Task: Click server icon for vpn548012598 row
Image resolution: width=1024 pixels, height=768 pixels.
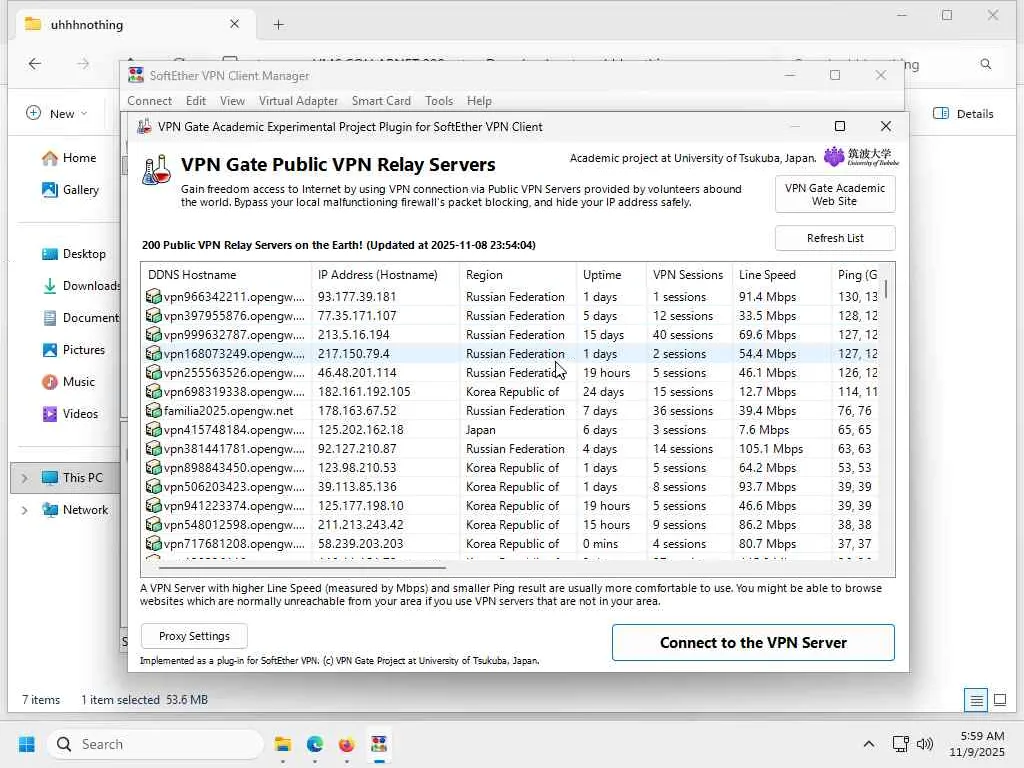Action: coord(153,524)
